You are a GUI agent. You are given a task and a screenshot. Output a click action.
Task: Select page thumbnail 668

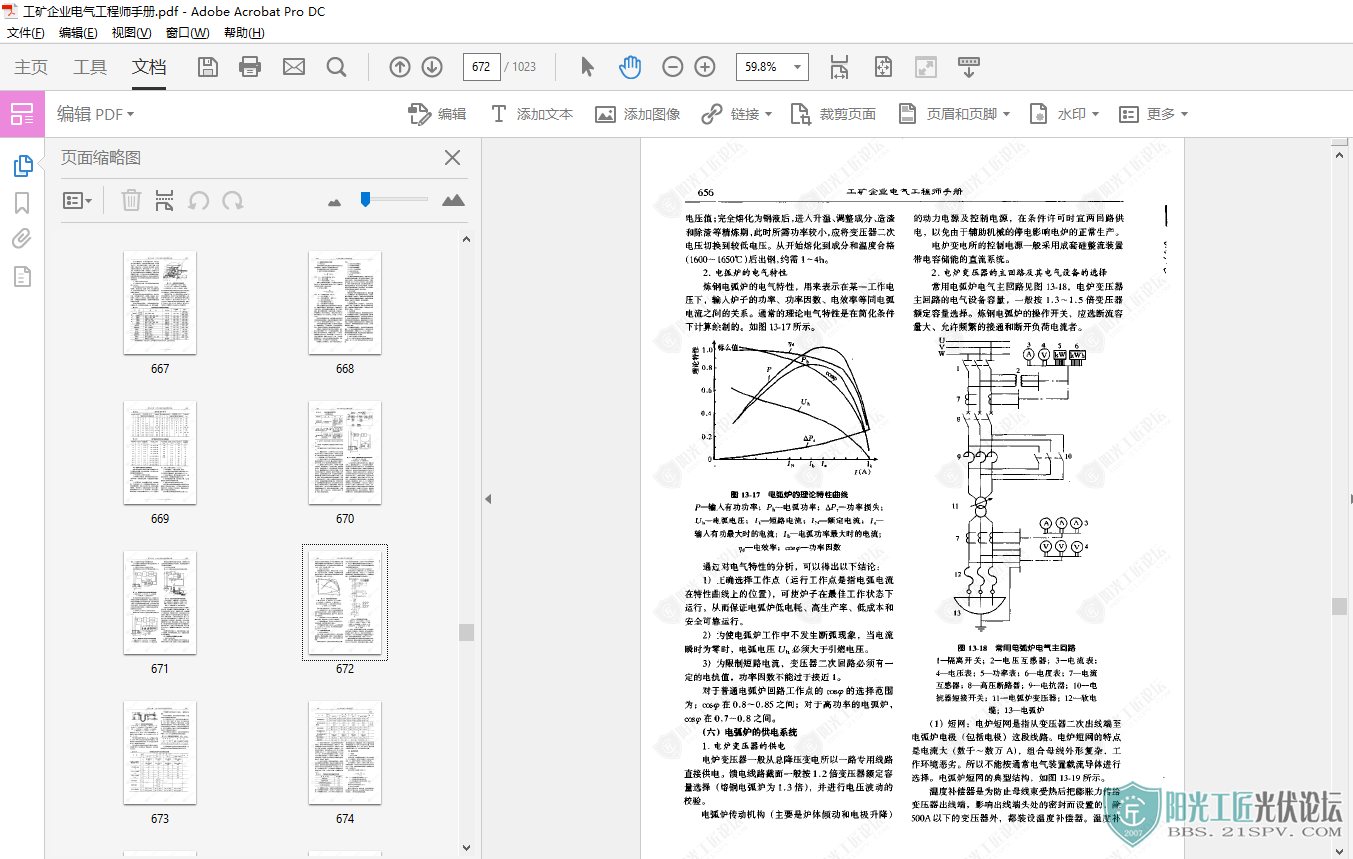point(345,302)
